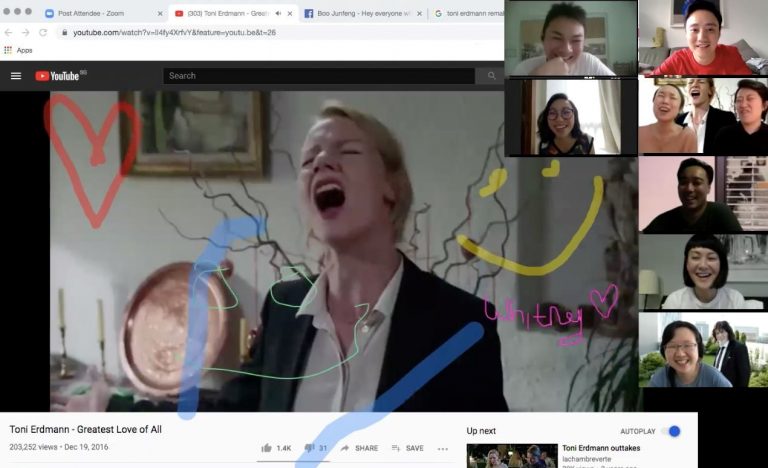Viewport: 768px width, 468px height.
Task: Reload the YouTube page
Action: (43, 32)
